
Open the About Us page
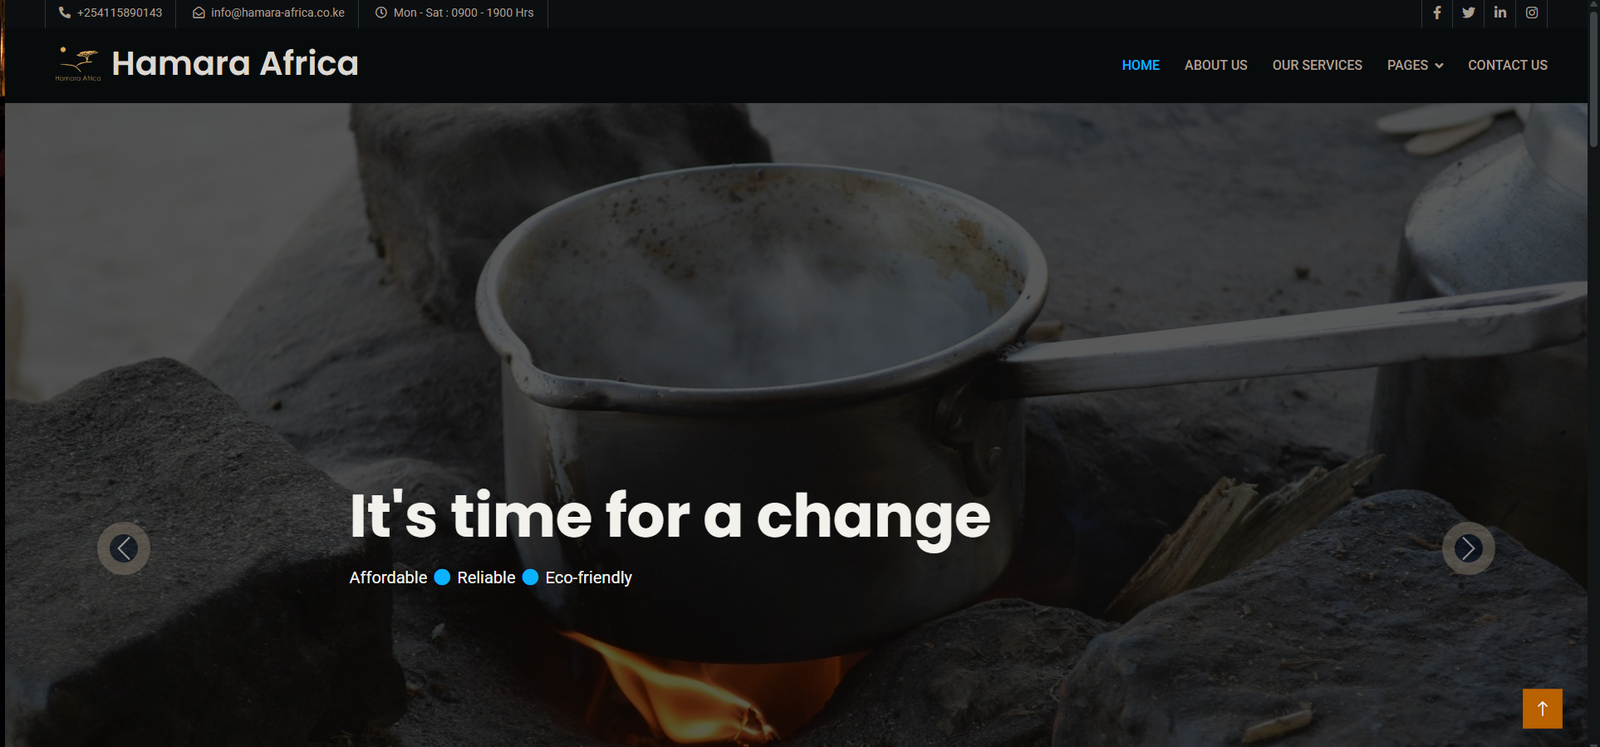point(1216,65)
